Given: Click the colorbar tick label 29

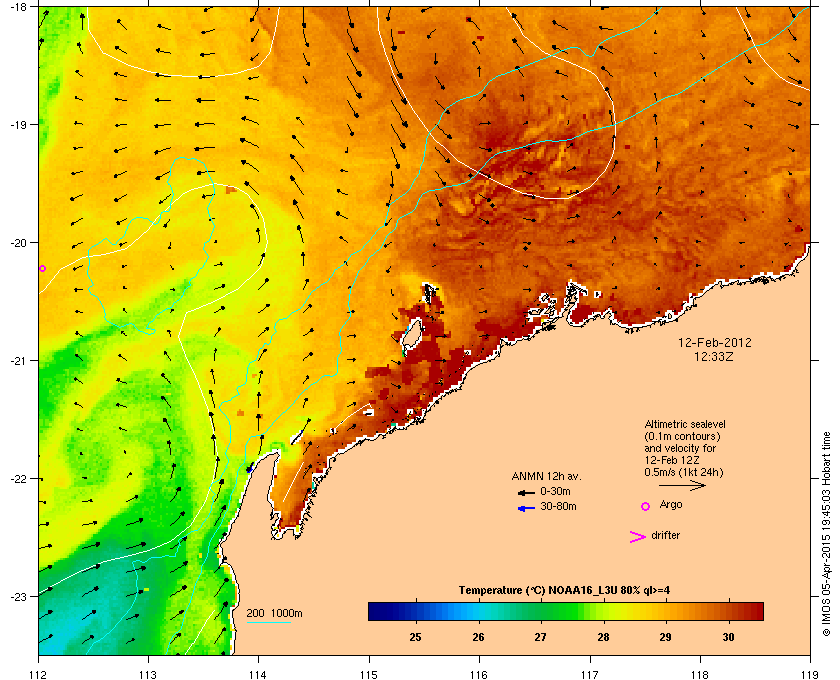Looking at the screenshot, I should pos(665,637).
